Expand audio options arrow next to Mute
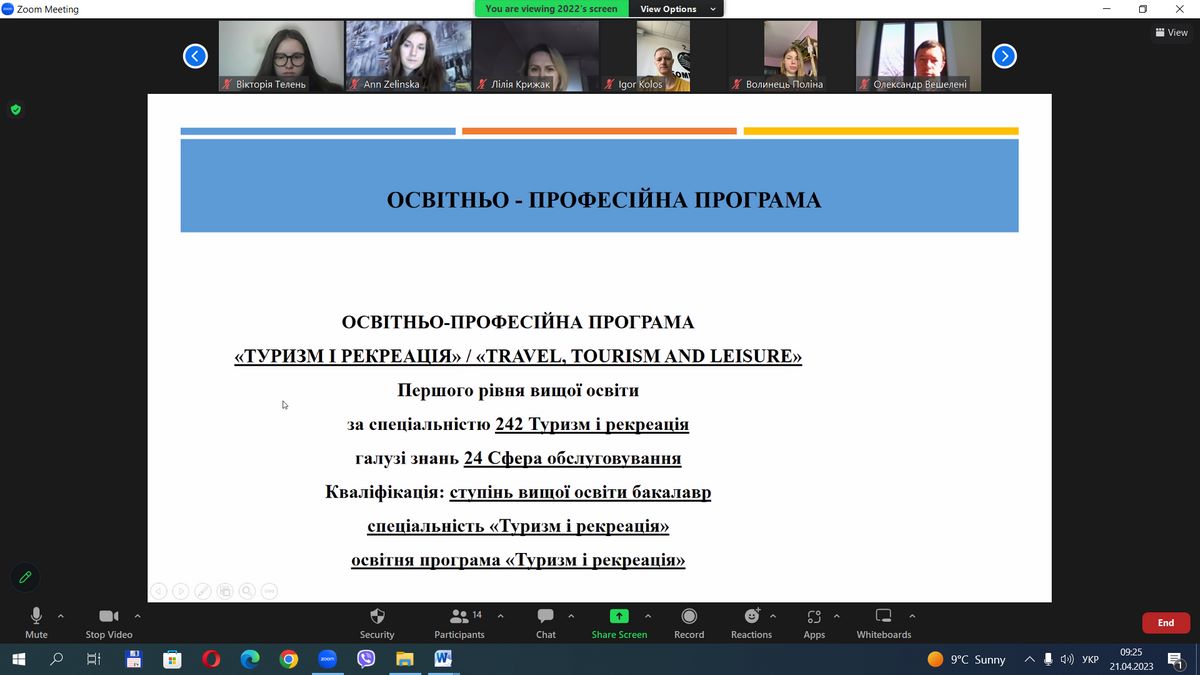The width and height of the screenshot is (1200, 675). click(x=61, y=616)
